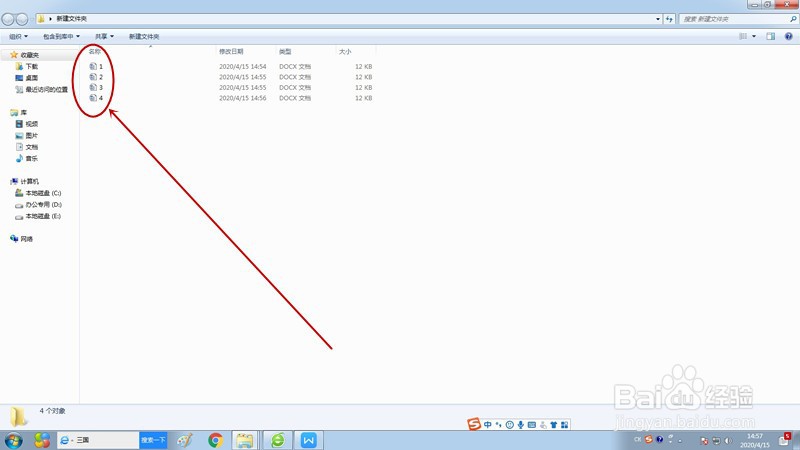Select the DOCX file named 1

[96, 66]
